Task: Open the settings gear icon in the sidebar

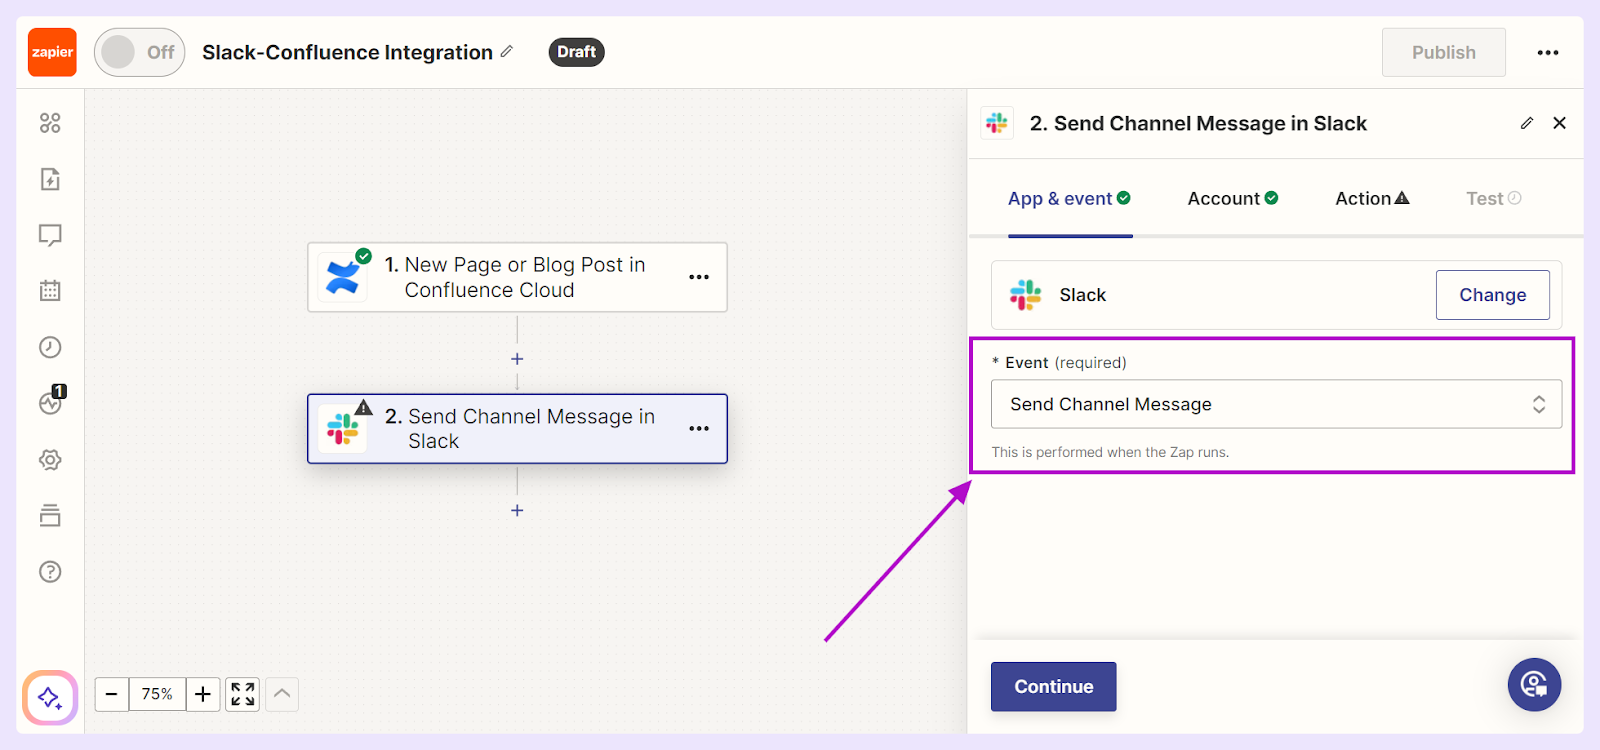Action: (50, 460)
